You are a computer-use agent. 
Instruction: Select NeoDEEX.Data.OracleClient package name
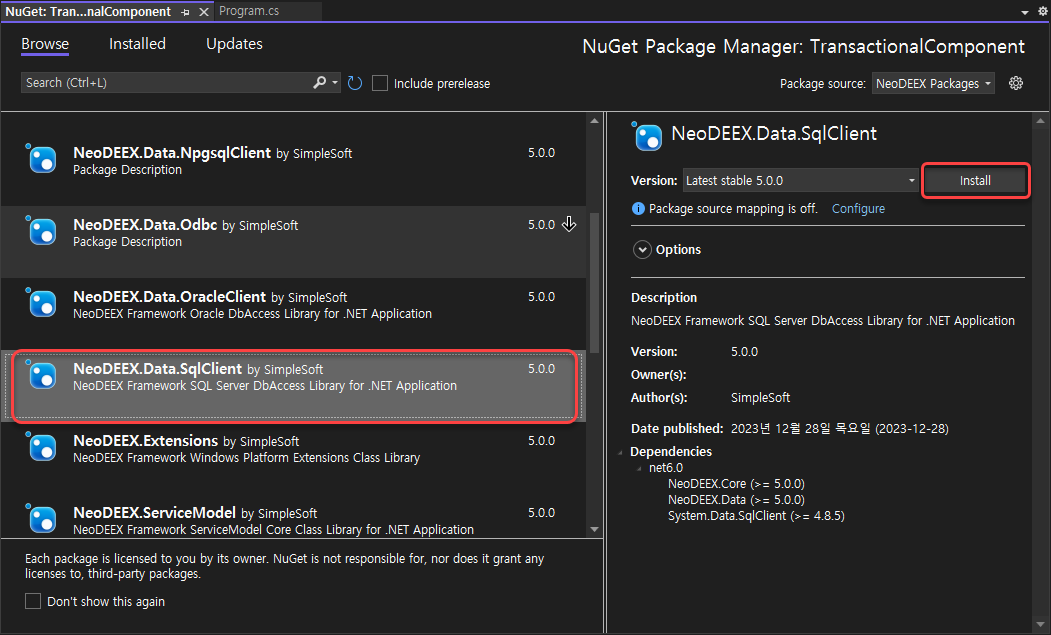170,296
